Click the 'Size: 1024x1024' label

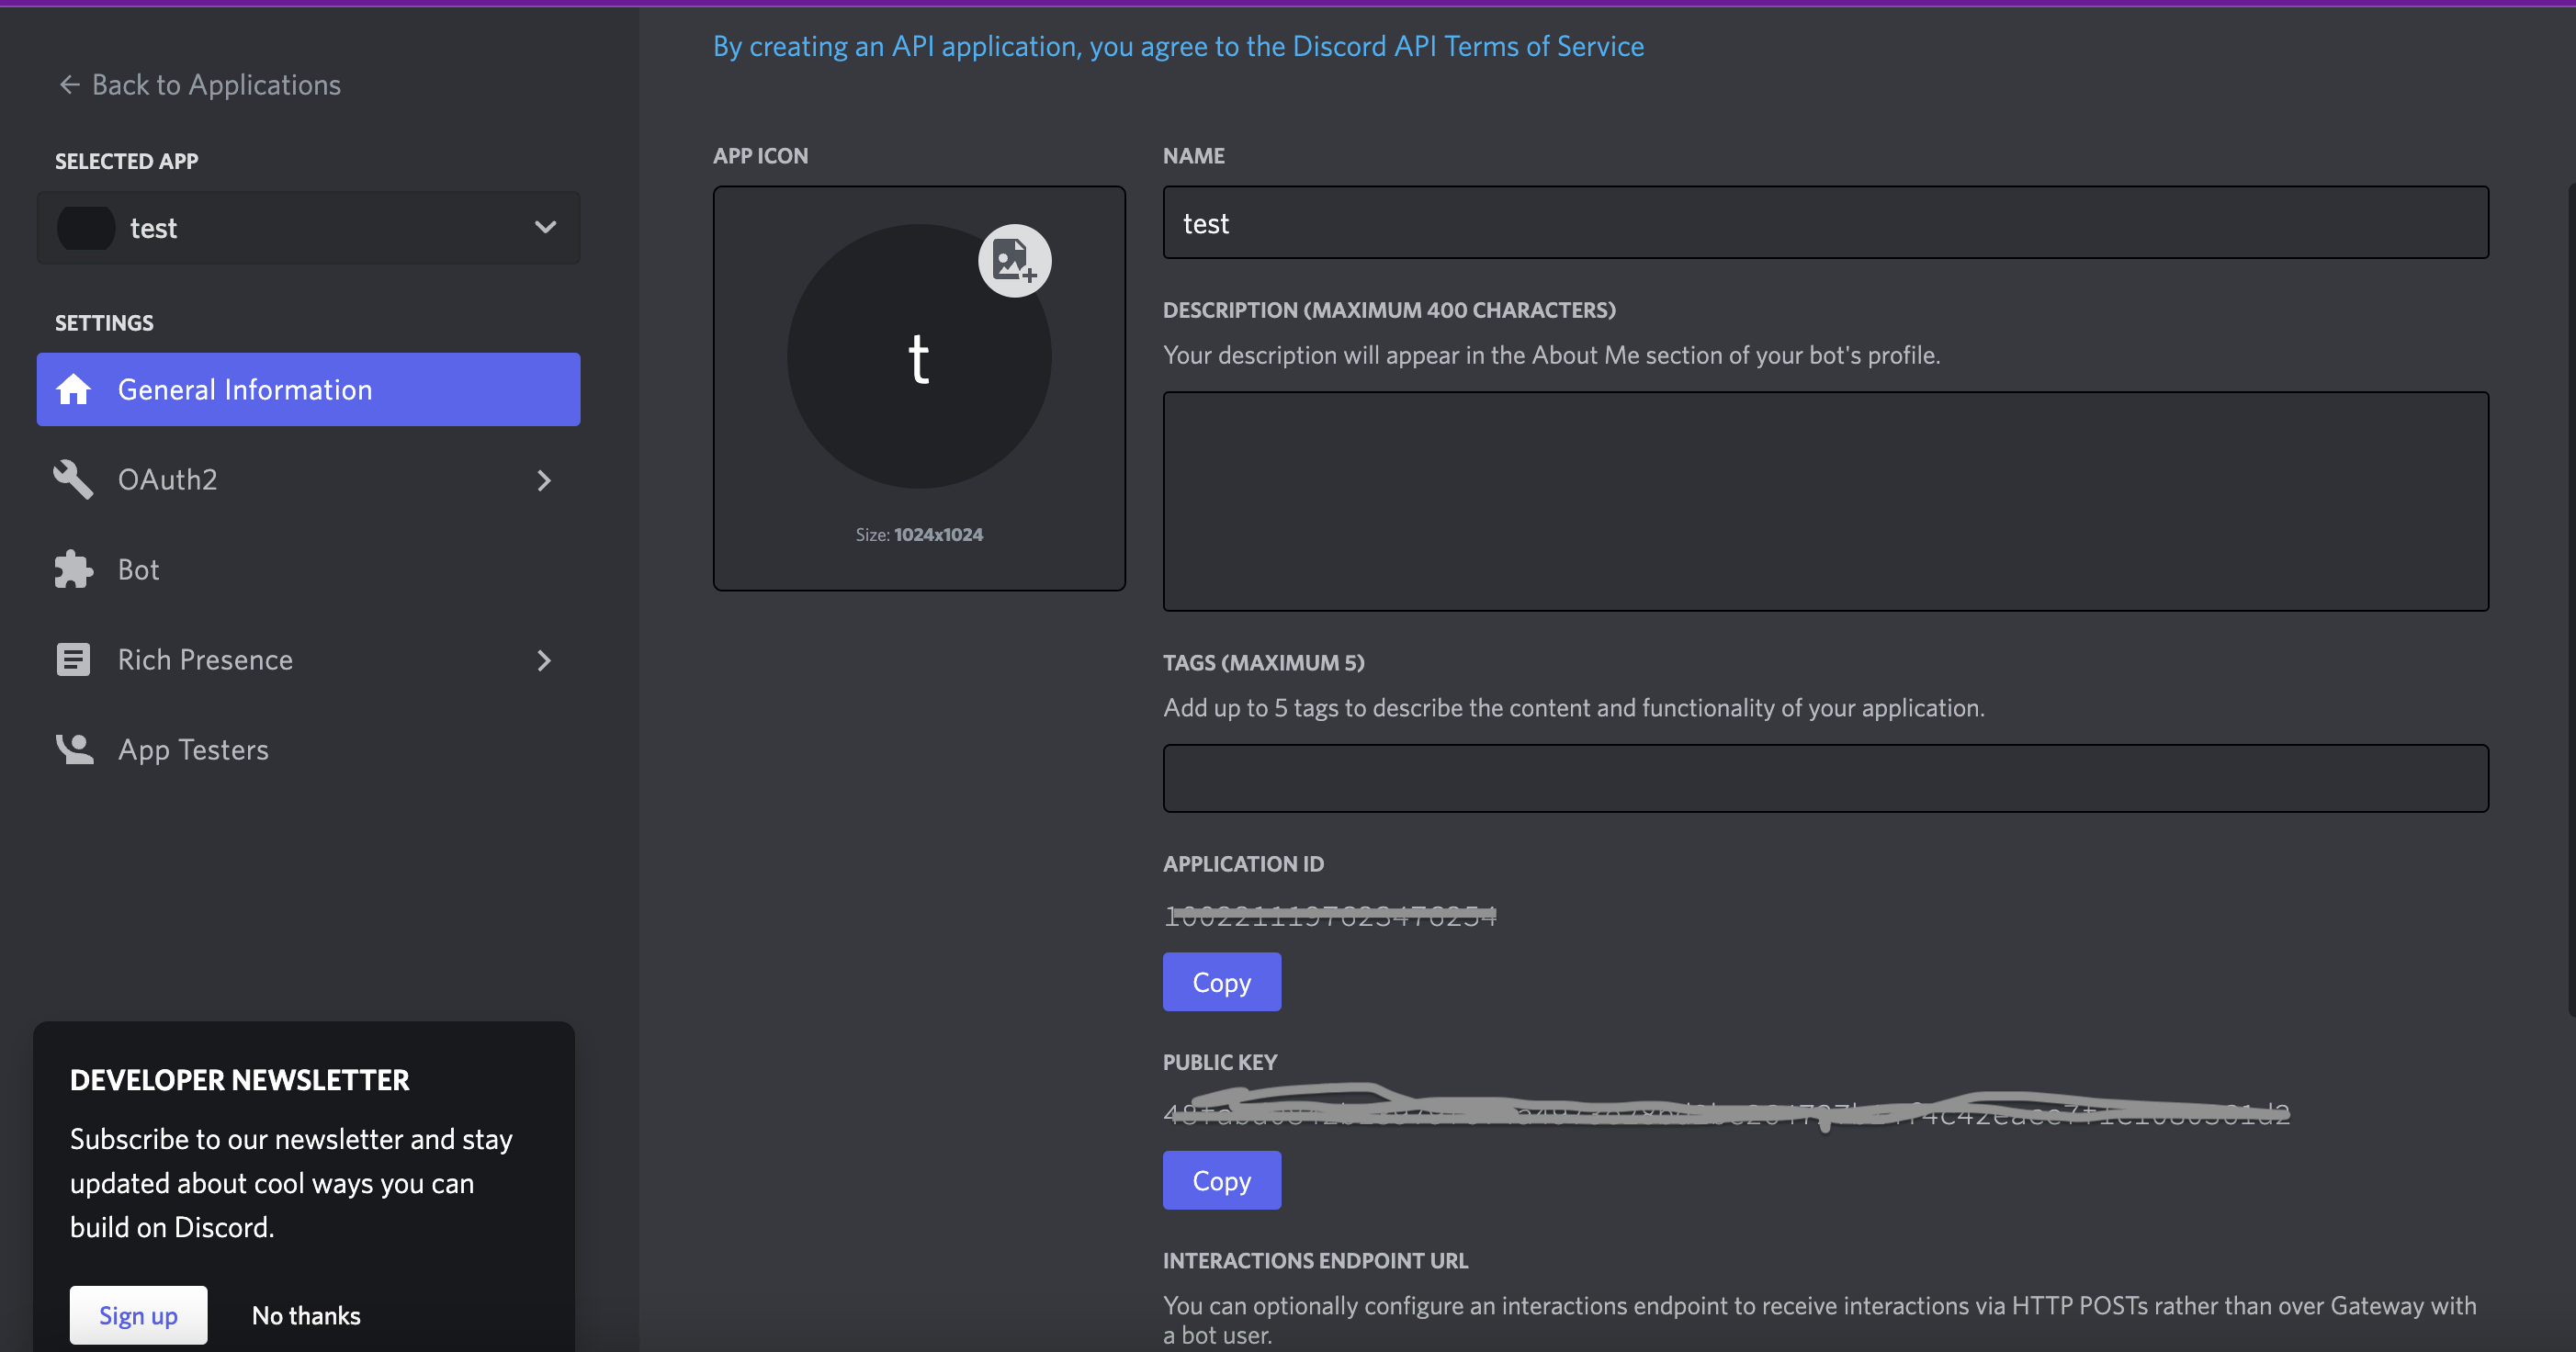tap(919, 535)
